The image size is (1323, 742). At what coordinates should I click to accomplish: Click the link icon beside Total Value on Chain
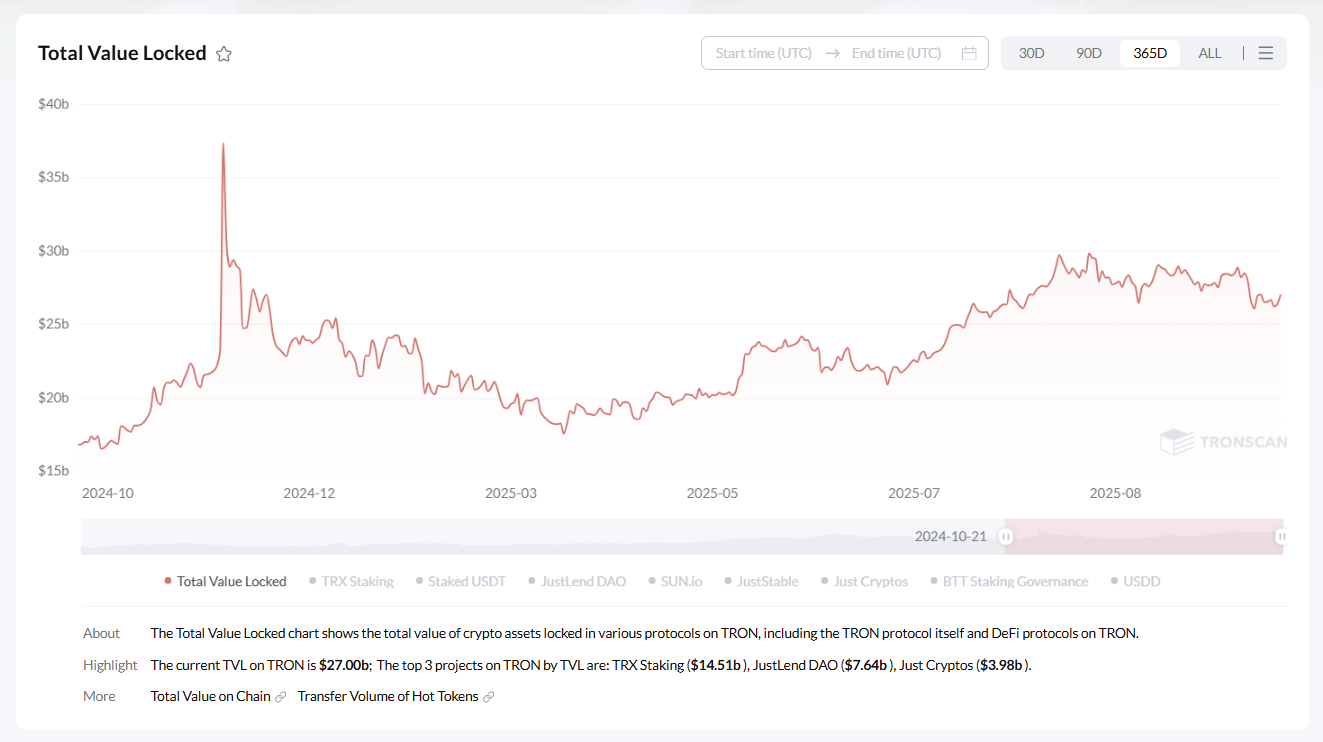point(281,697)
